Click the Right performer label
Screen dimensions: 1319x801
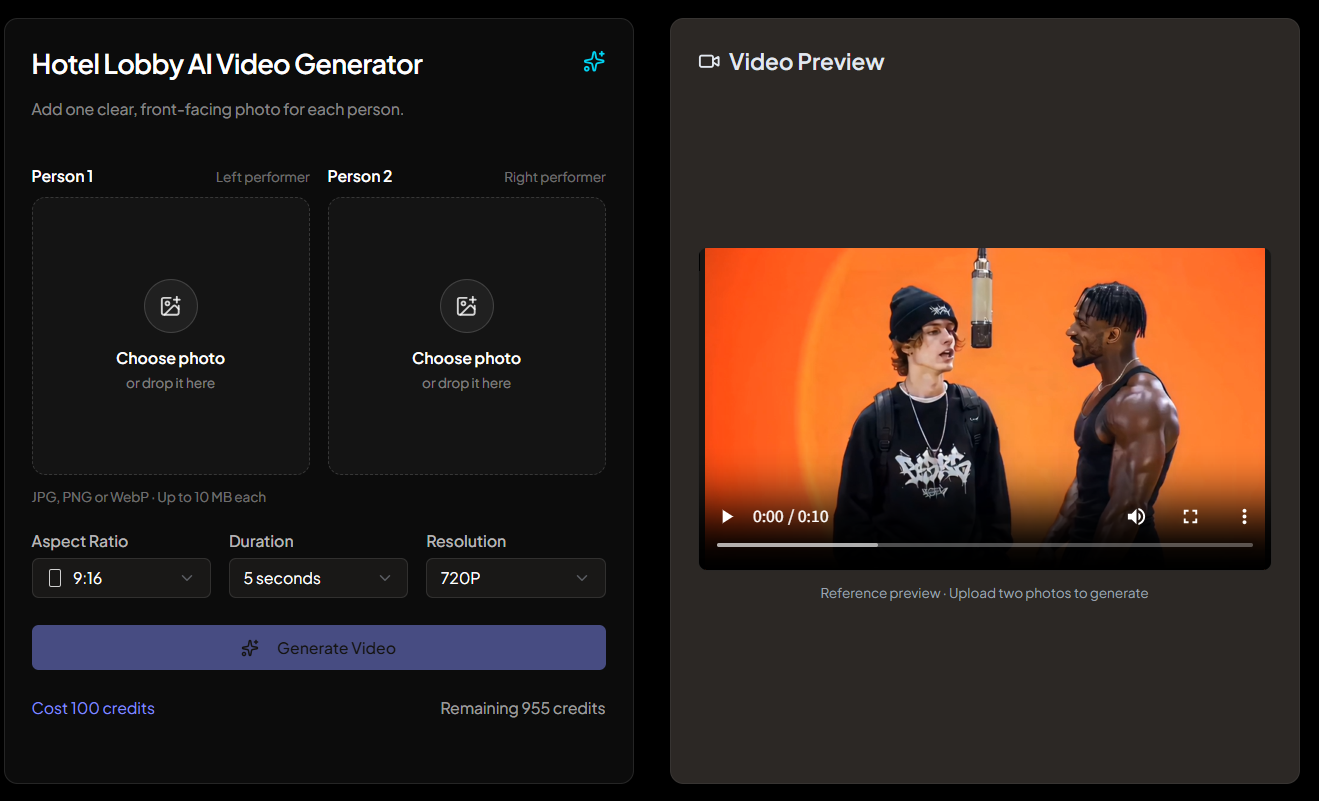pos(555,177)
